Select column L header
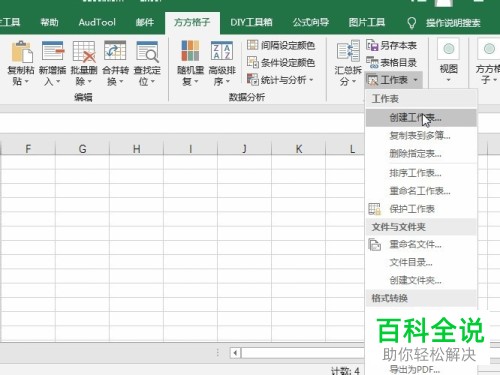Image resolution: width=500 pixels, height=375 pixels. 345,149
